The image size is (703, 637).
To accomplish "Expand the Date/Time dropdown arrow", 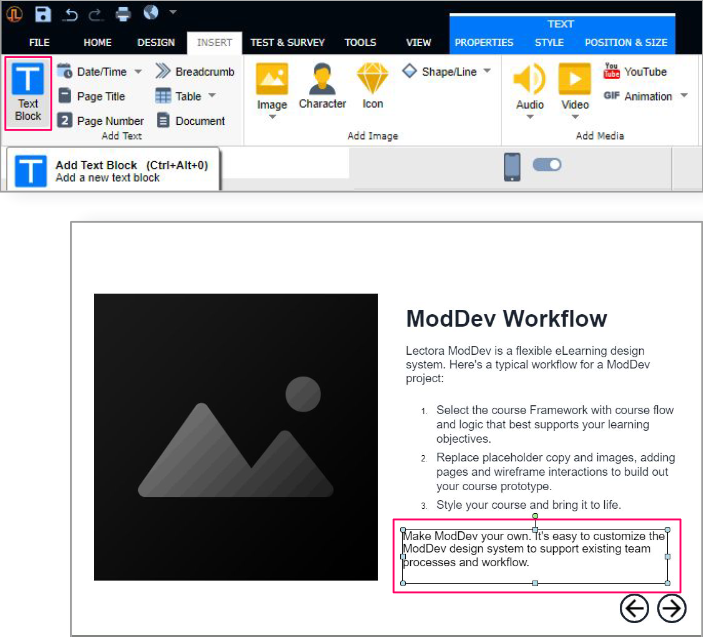I will tap(138, 72).
